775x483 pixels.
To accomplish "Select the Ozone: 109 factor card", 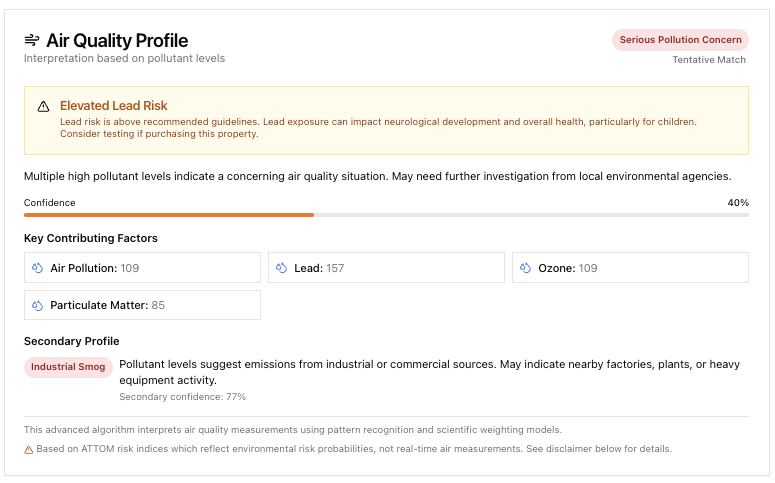I will pyautogui.click(x=630, y=268).
